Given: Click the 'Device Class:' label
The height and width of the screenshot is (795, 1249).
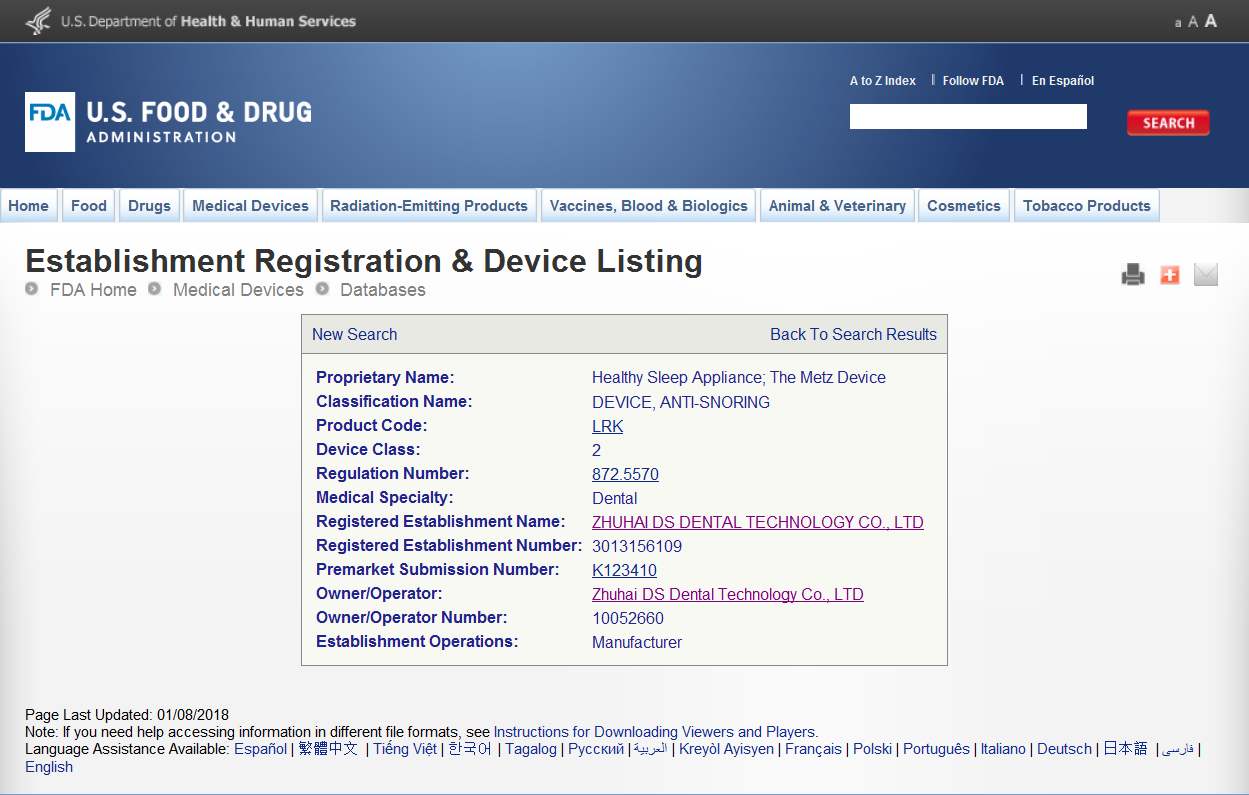Looking at the screenshot, I should [x=368, y=450].
